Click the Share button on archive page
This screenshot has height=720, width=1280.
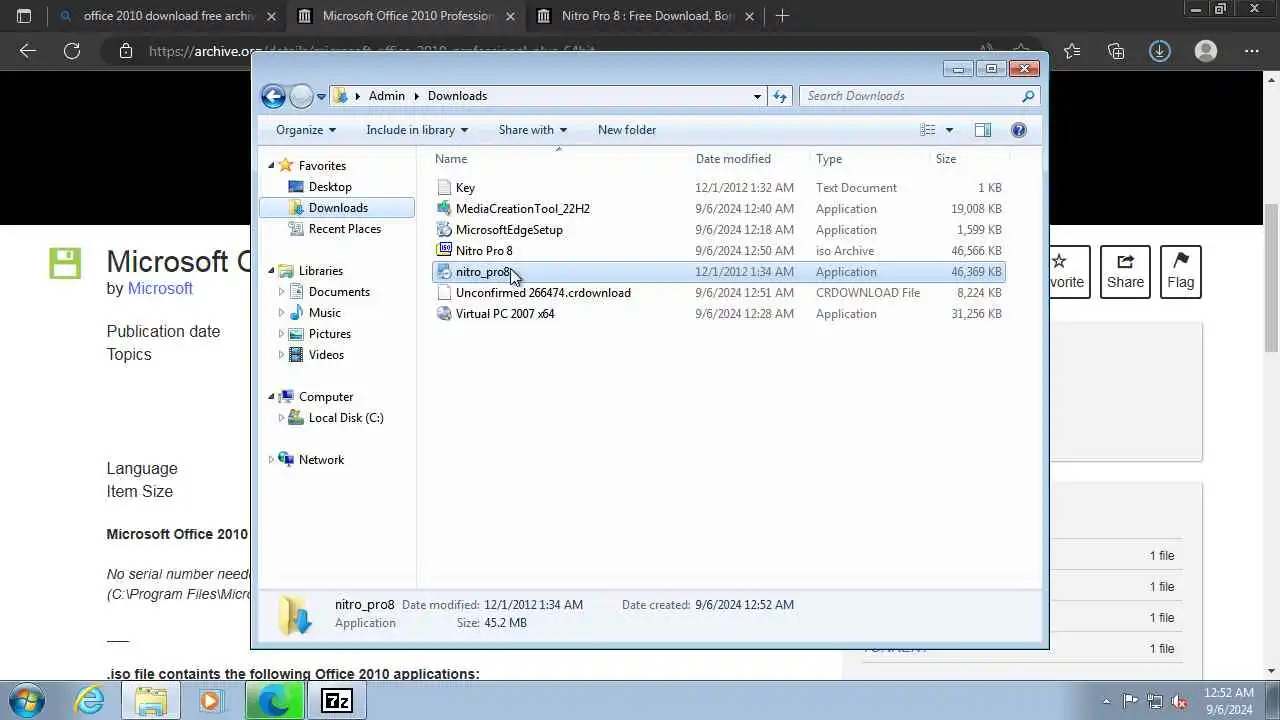click(1125, 272)
